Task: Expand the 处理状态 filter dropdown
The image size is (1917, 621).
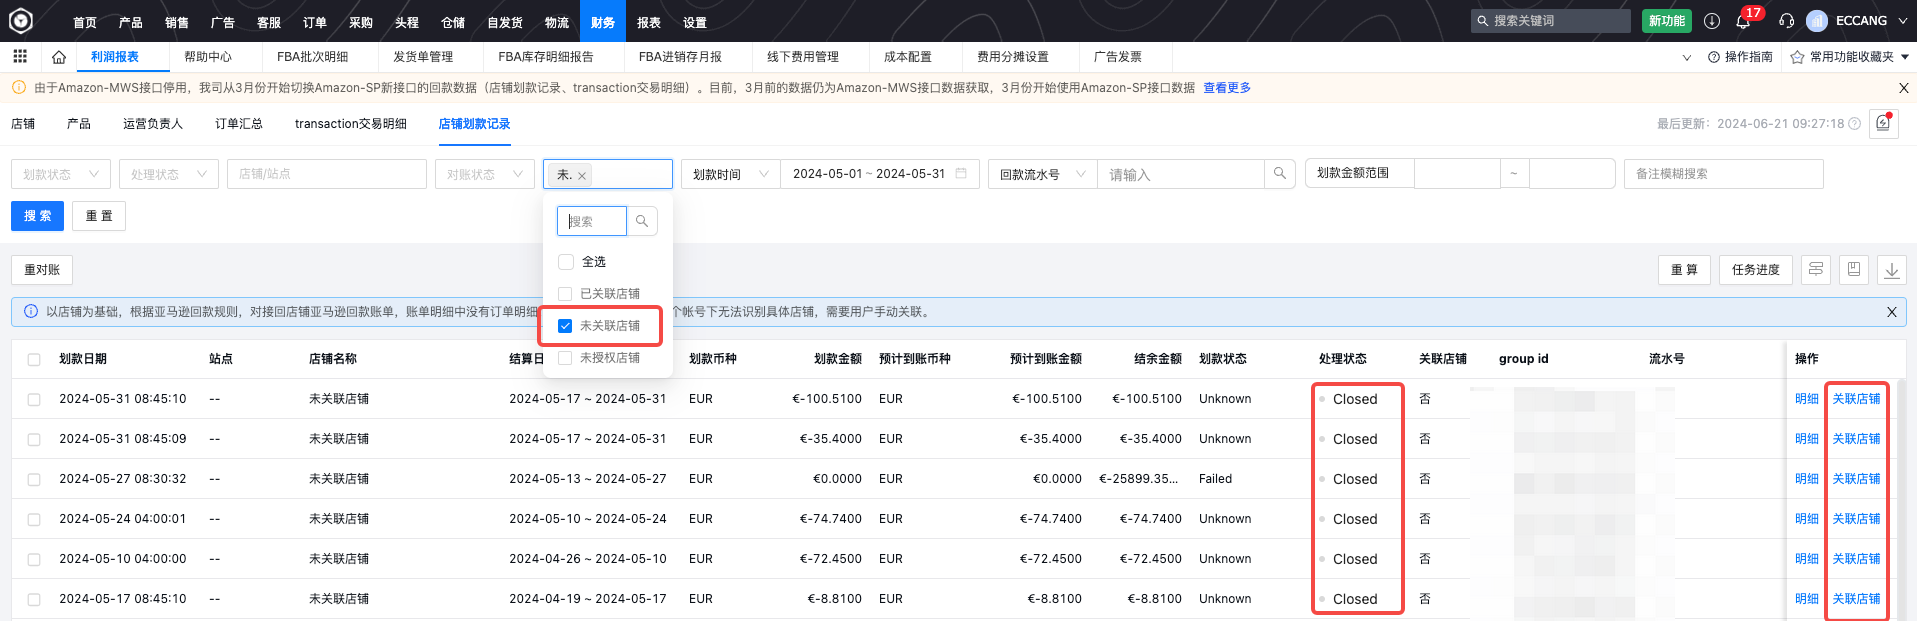Action: [168, 174]
